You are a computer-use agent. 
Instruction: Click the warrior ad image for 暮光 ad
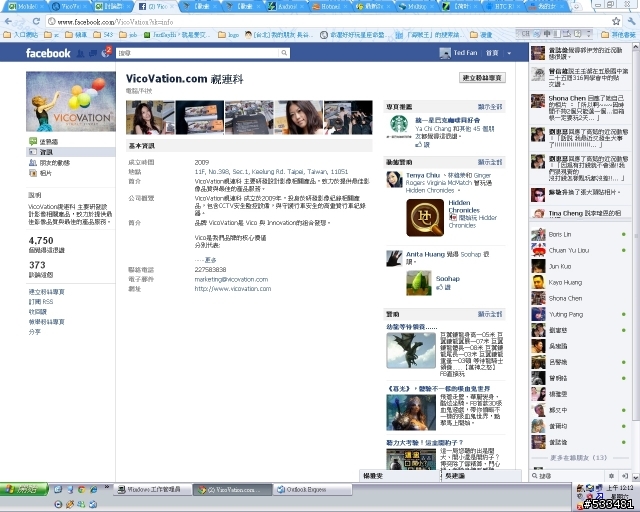[x=411, y=412]
